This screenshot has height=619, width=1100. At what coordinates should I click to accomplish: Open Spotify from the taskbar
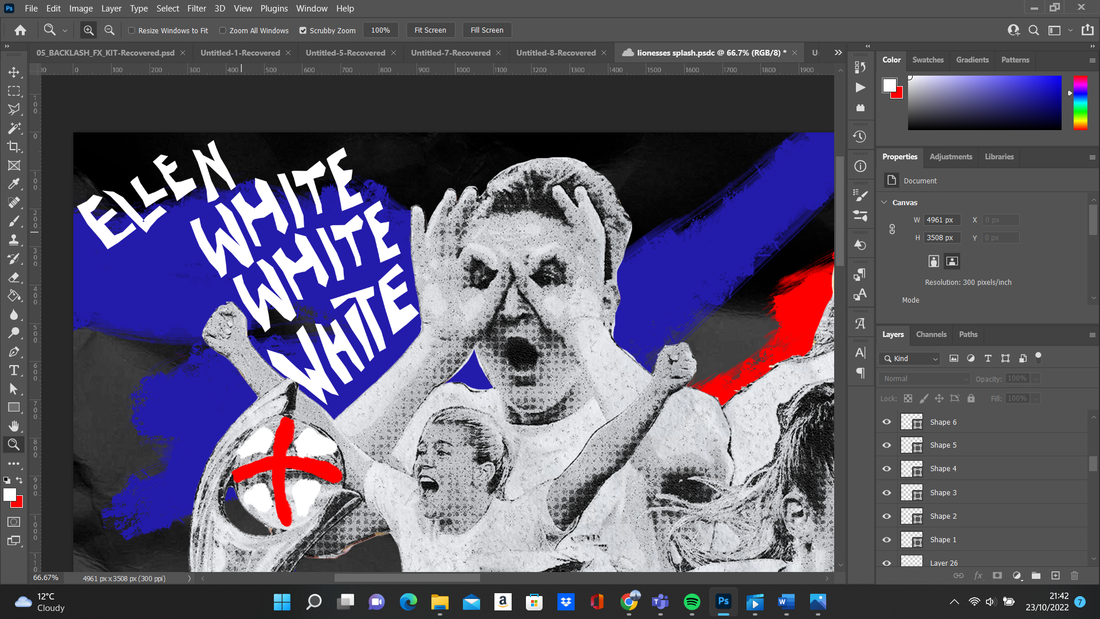point(692,602)
